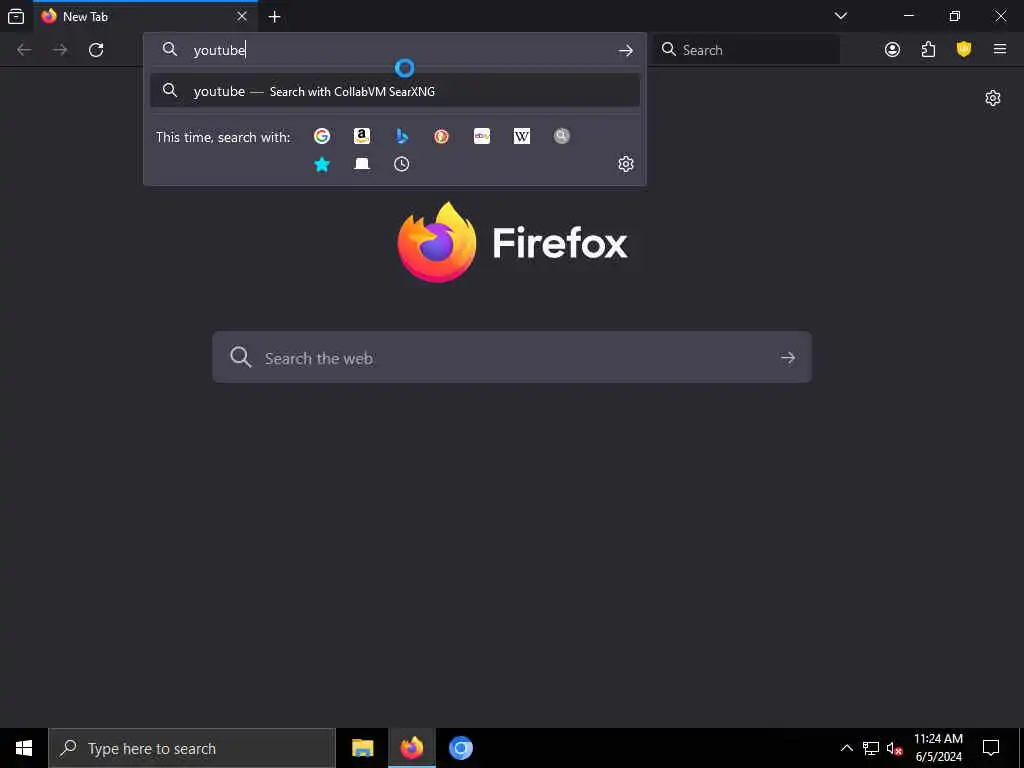Click the Search the web field
1024x768 pixels.
511,357
